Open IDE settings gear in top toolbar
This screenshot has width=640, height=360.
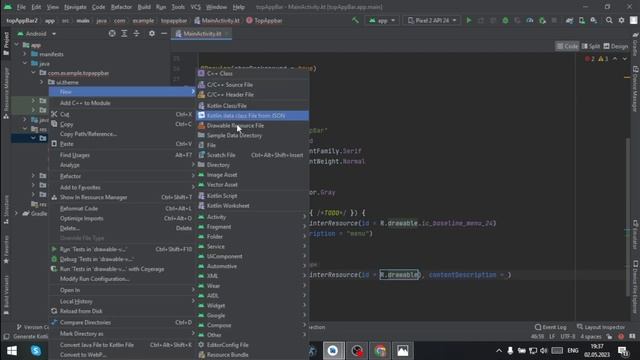coord(621,20)
